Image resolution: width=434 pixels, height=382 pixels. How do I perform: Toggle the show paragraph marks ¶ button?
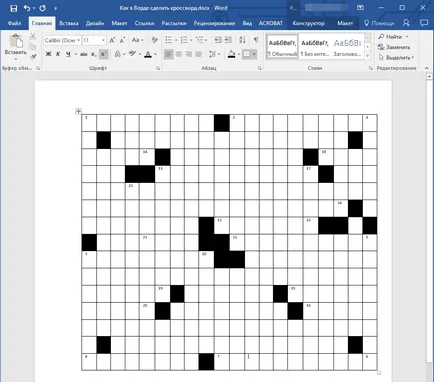click(x=256, y=40)
